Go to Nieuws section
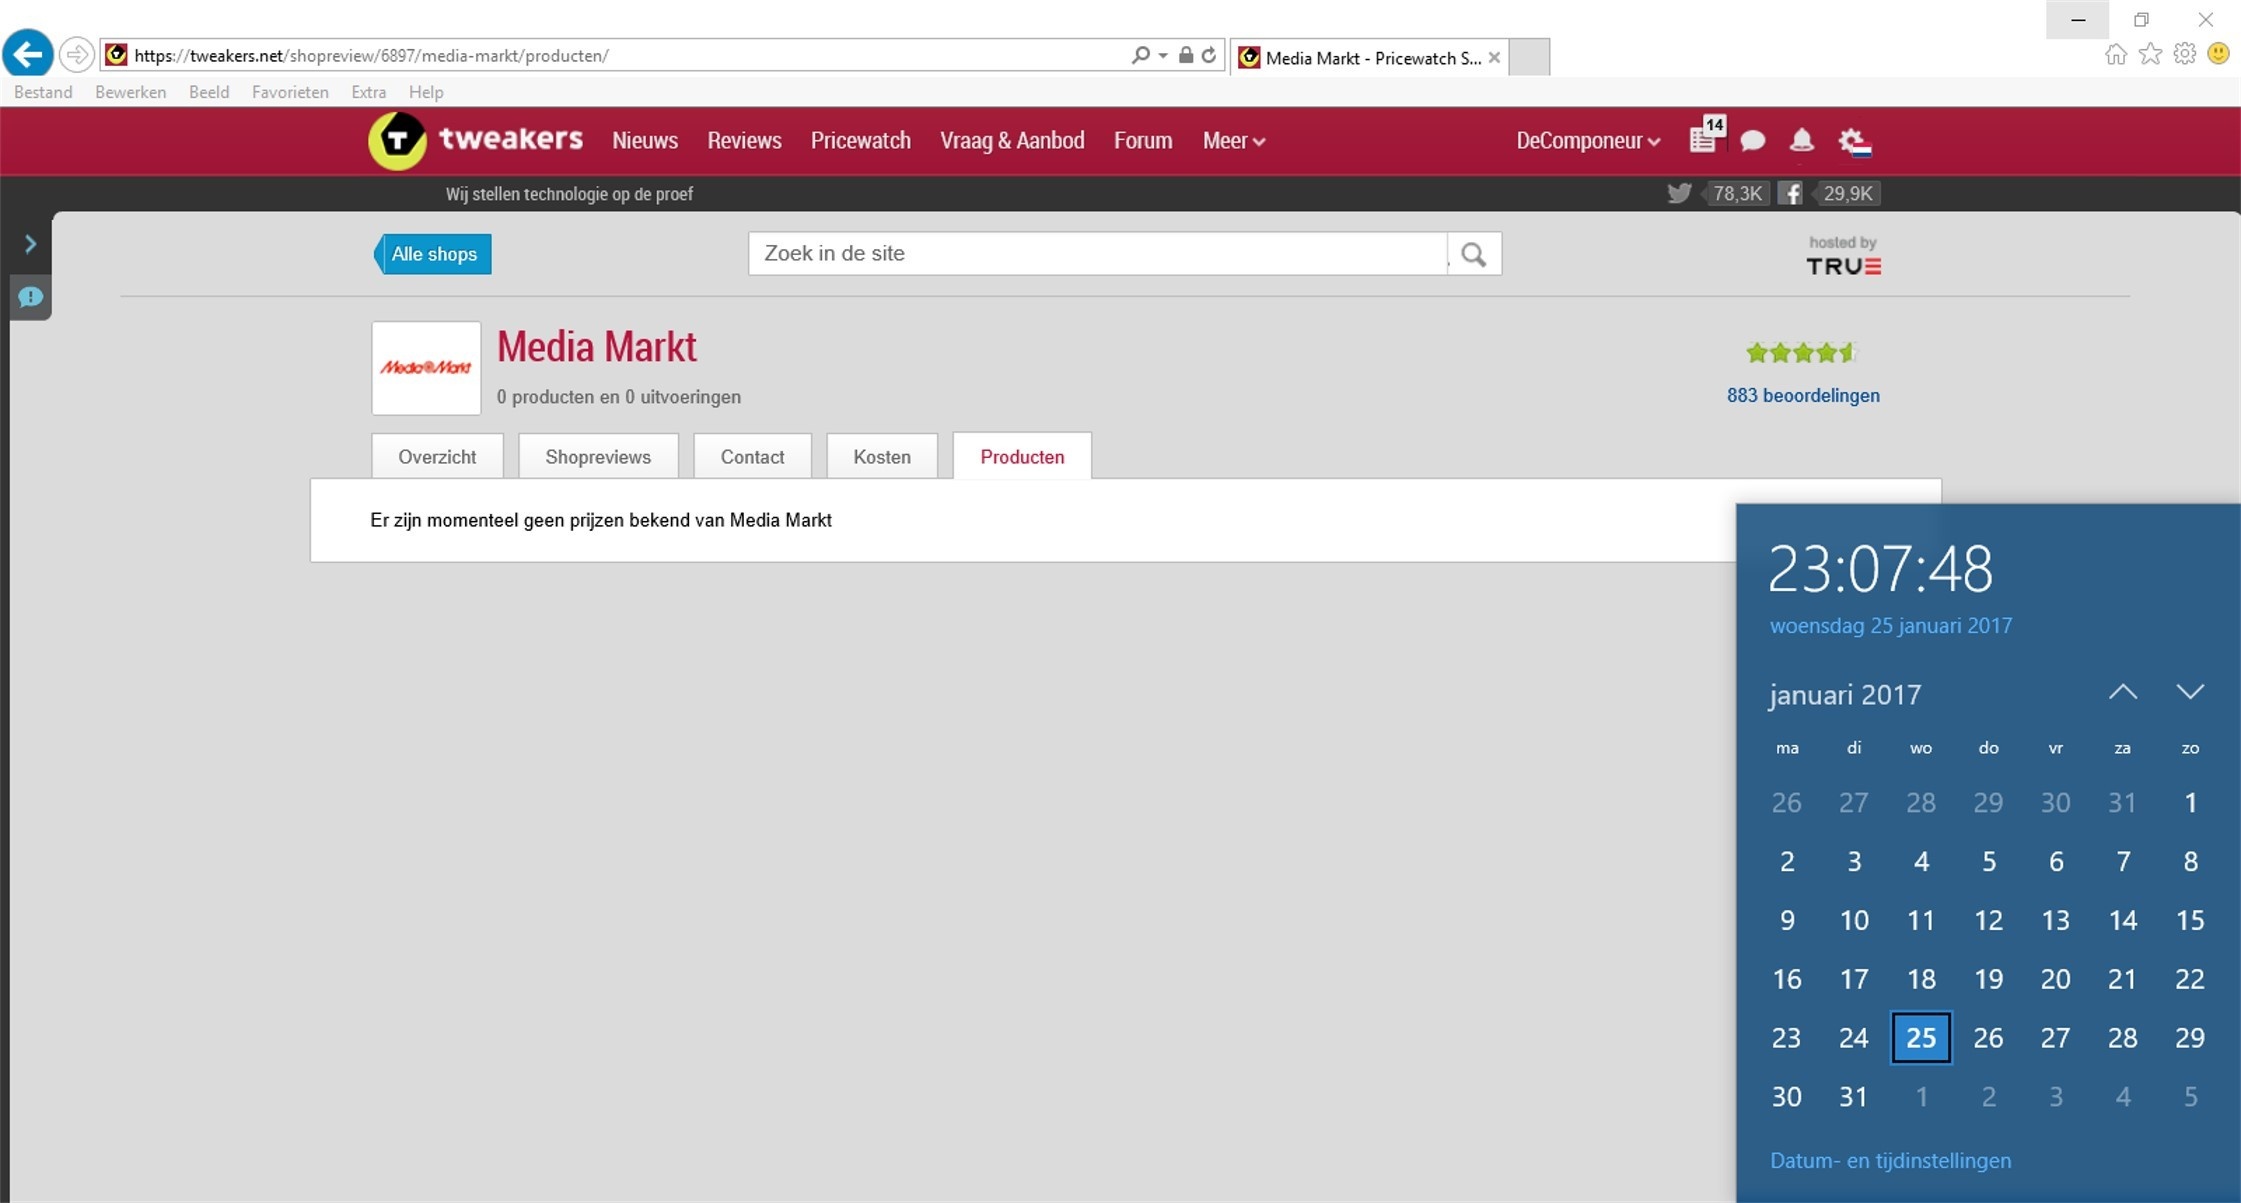Image resolution: width=2241 pixels, height=1203 pixels. [x=645, y=141]
